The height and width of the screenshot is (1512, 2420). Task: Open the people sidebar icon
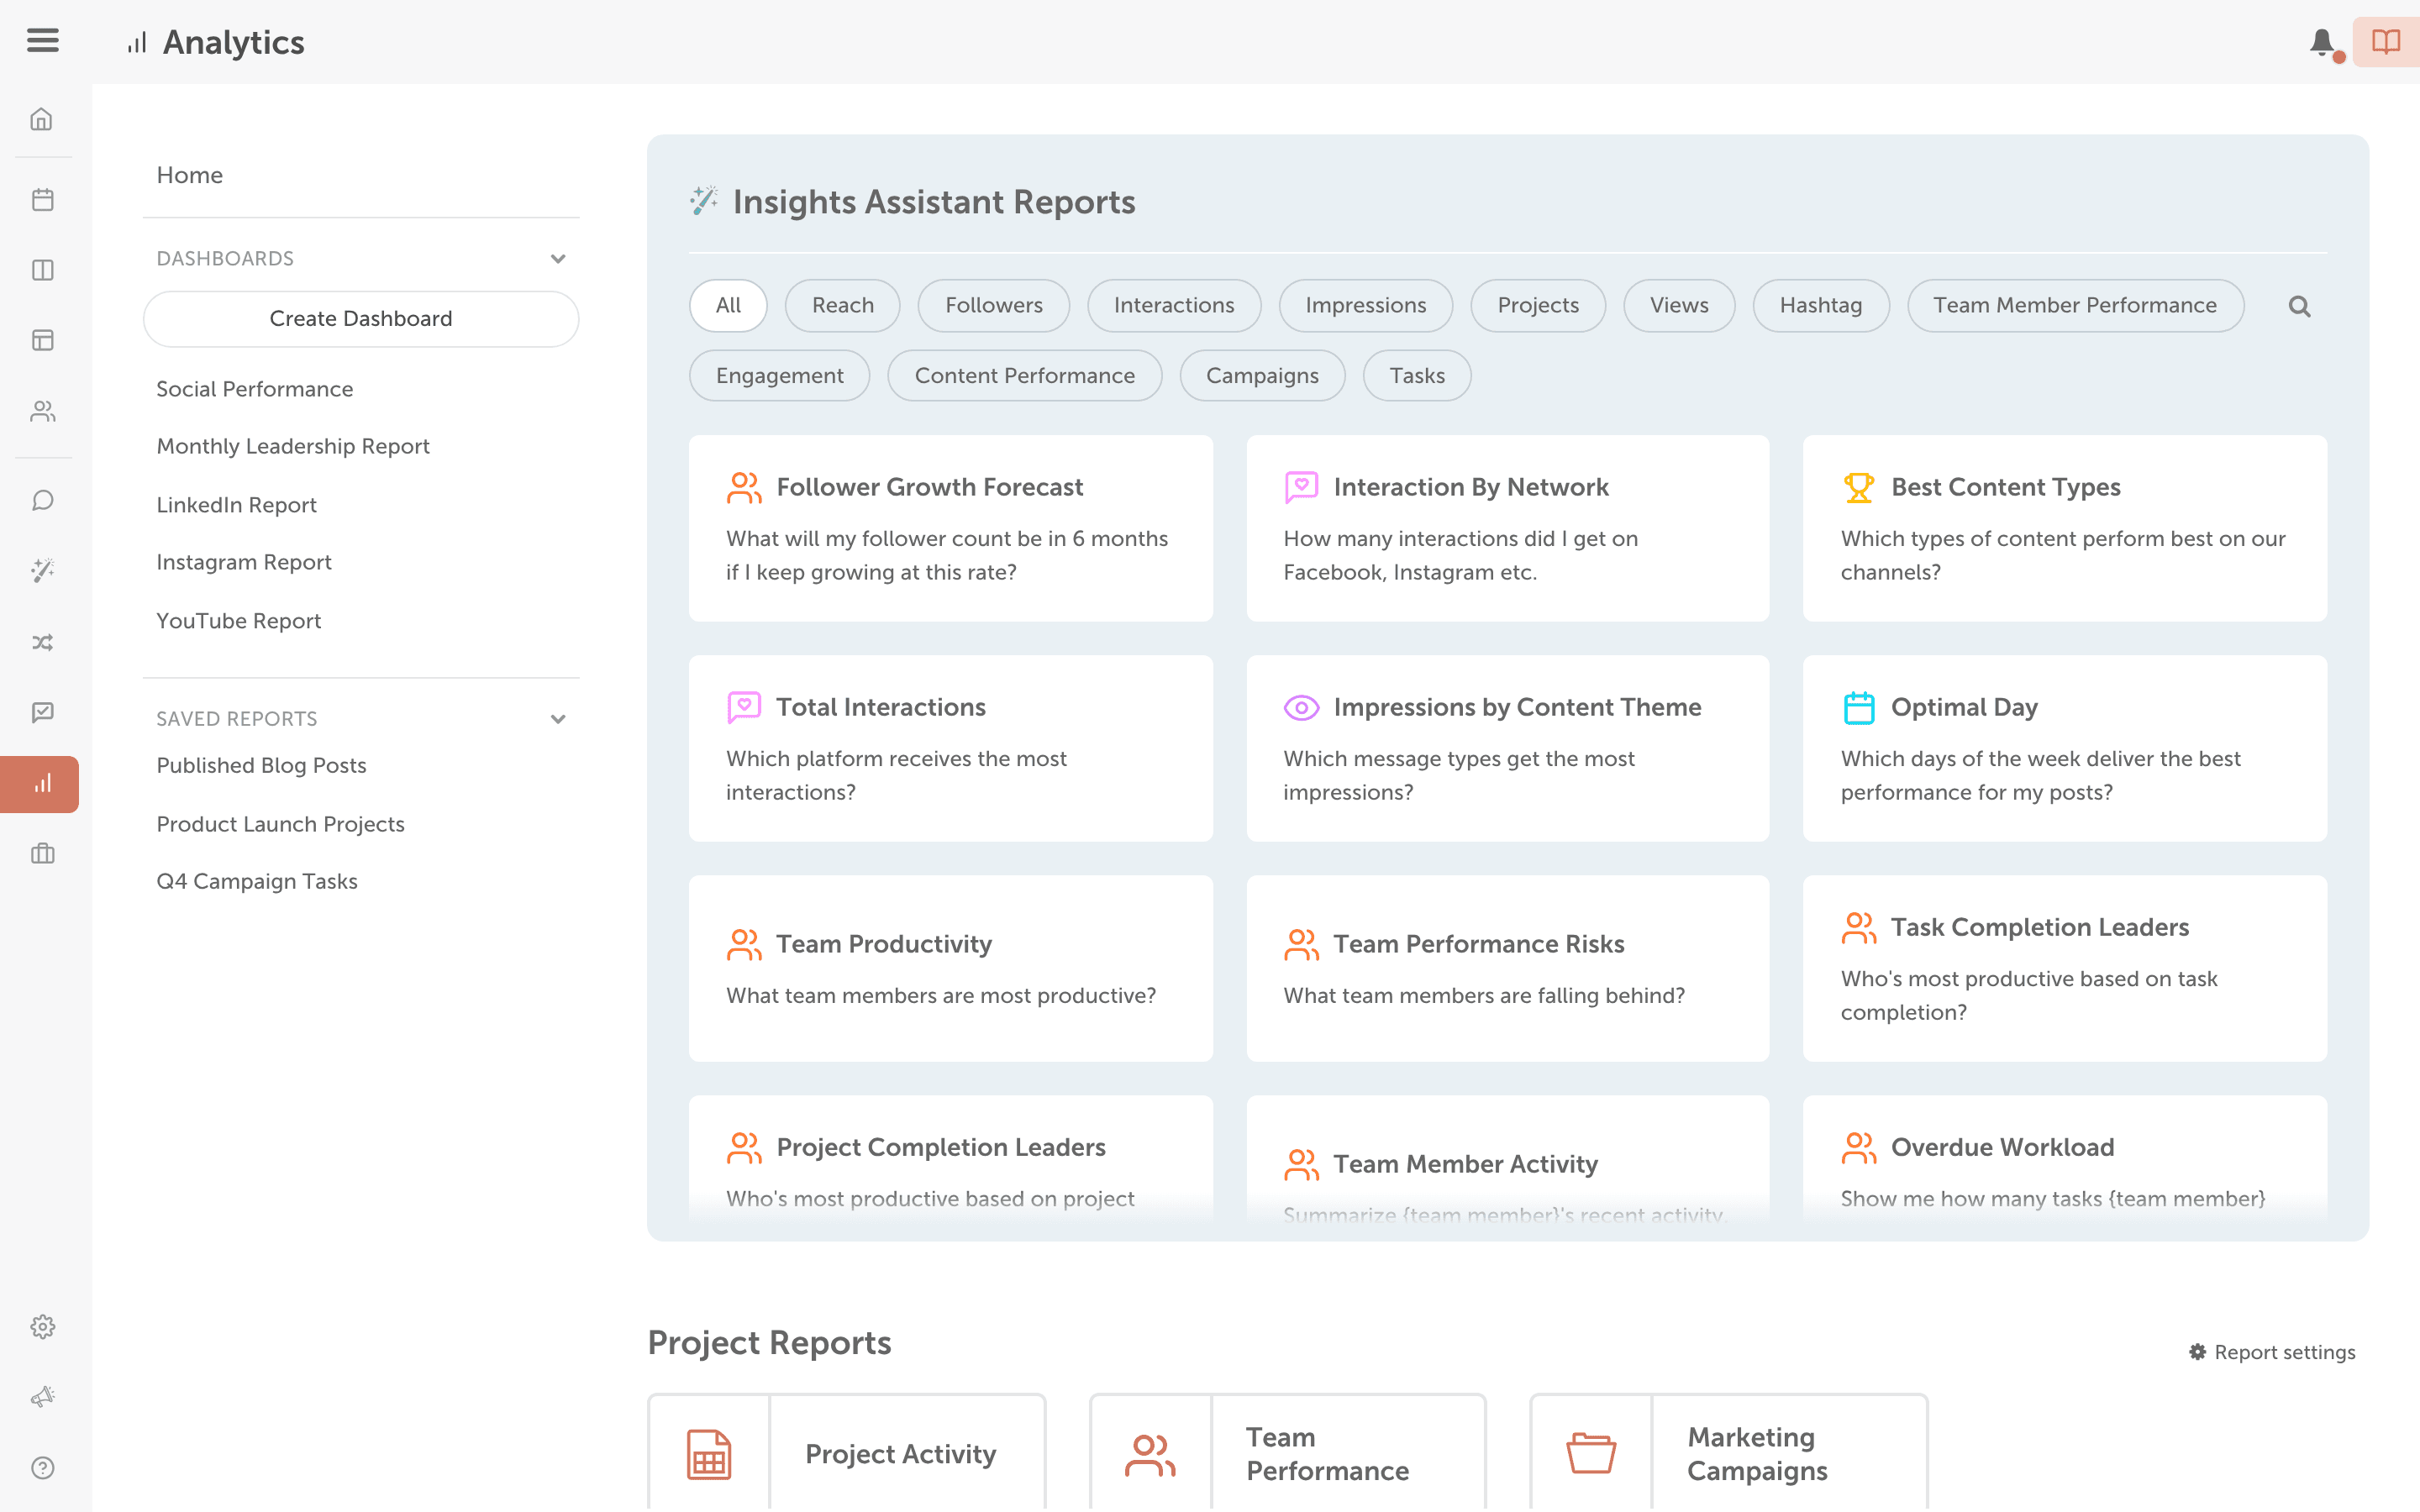(42, 411)
